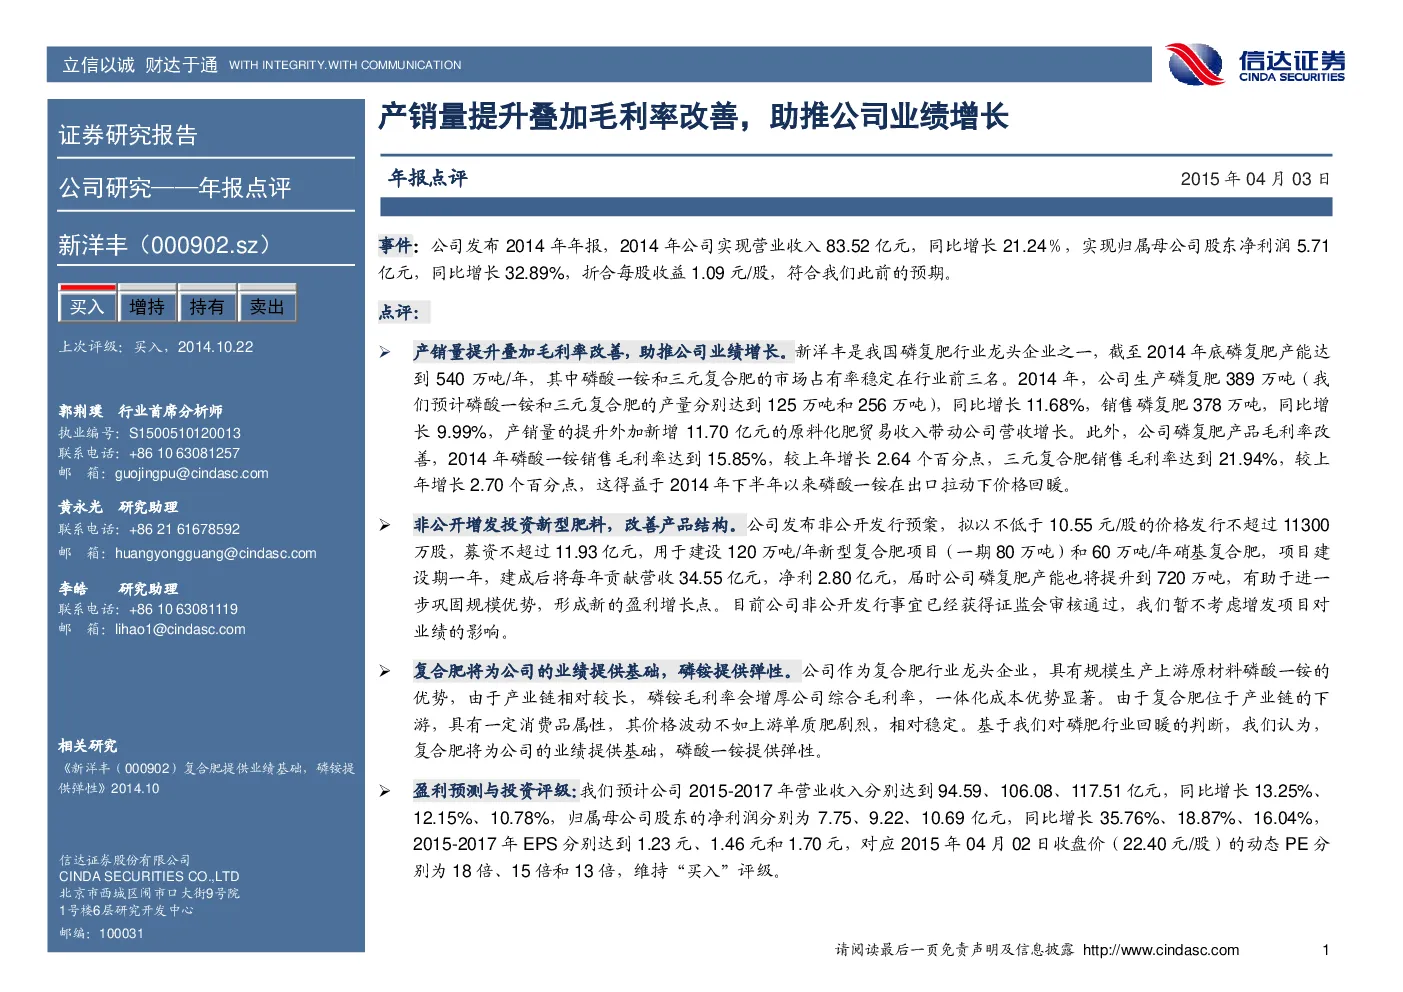1403x992 pixels.
Task: Click the arrow bullet beside 盈利预测 paragraph
Action: click(385, 791)
